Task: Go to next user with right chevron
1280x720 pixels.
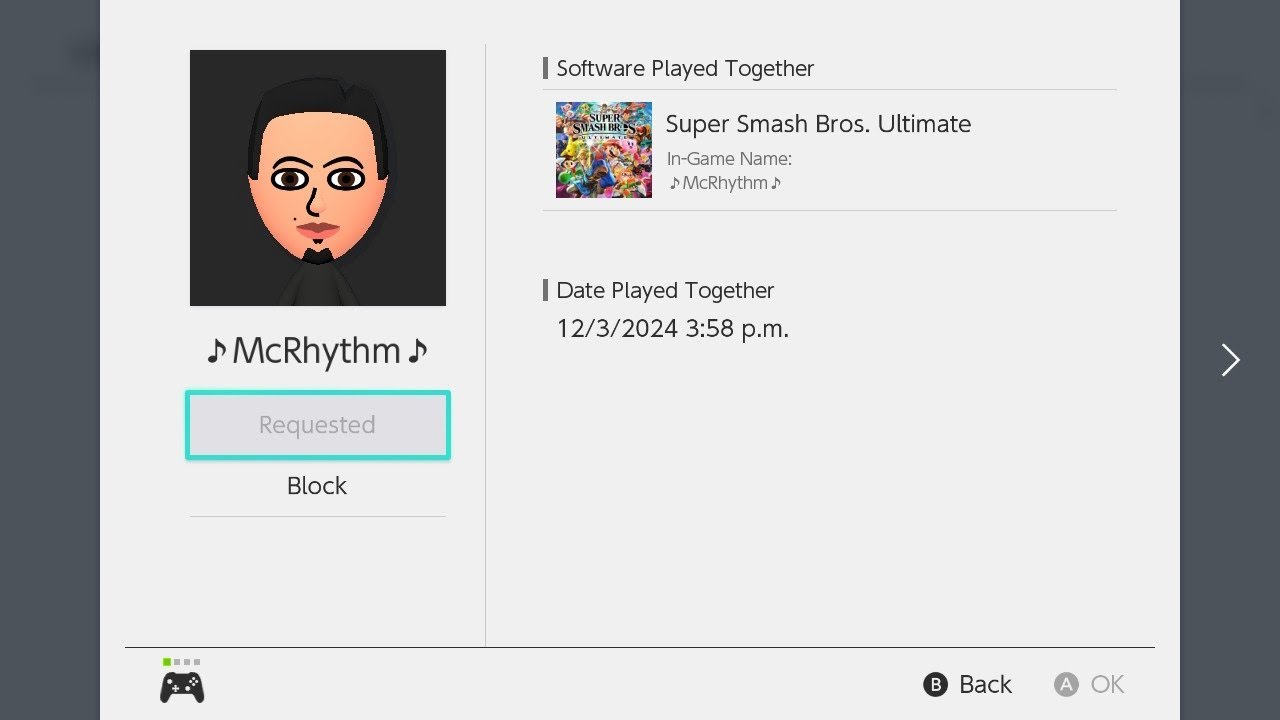Action: click(1230, 360)
